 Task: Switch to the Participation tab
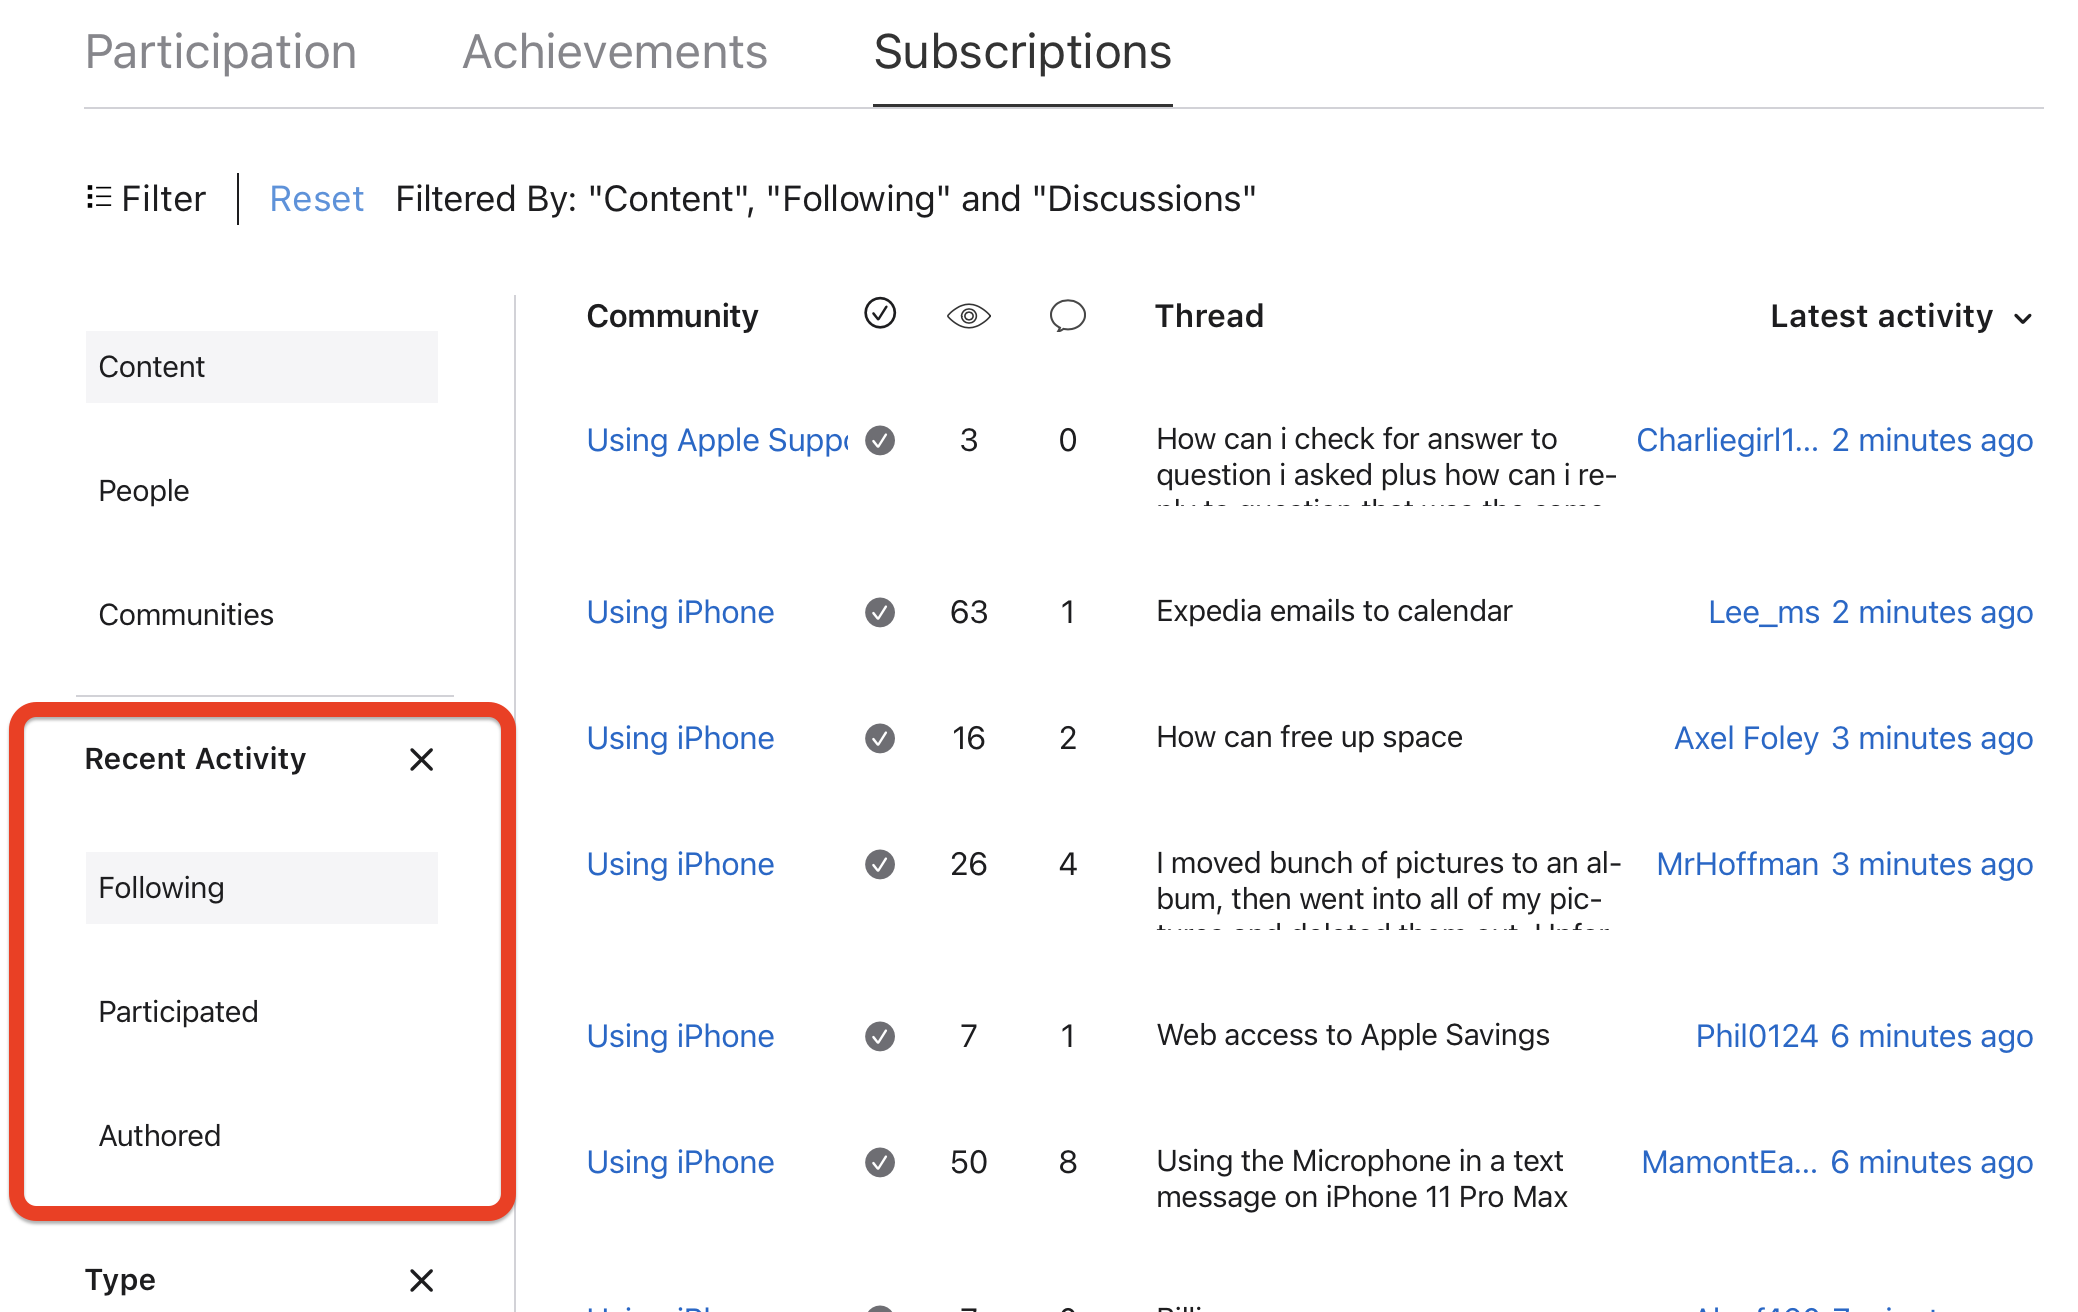(221, 52)
